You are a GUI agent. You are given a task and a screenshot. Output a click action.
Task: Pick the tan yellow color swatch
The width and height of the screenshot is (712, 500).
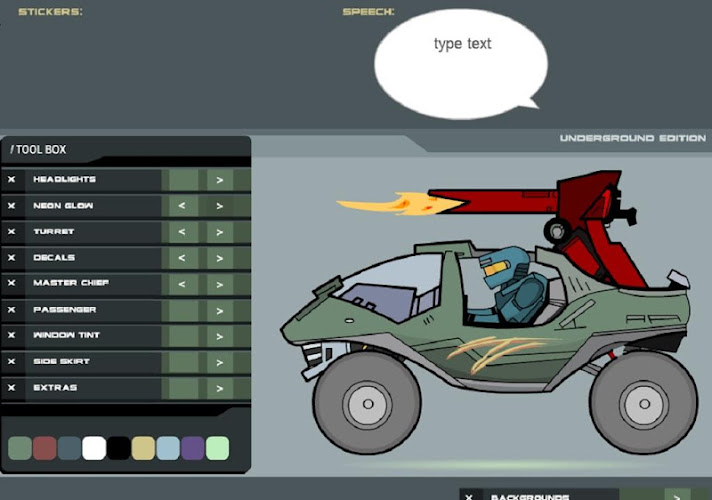[143, 448]
